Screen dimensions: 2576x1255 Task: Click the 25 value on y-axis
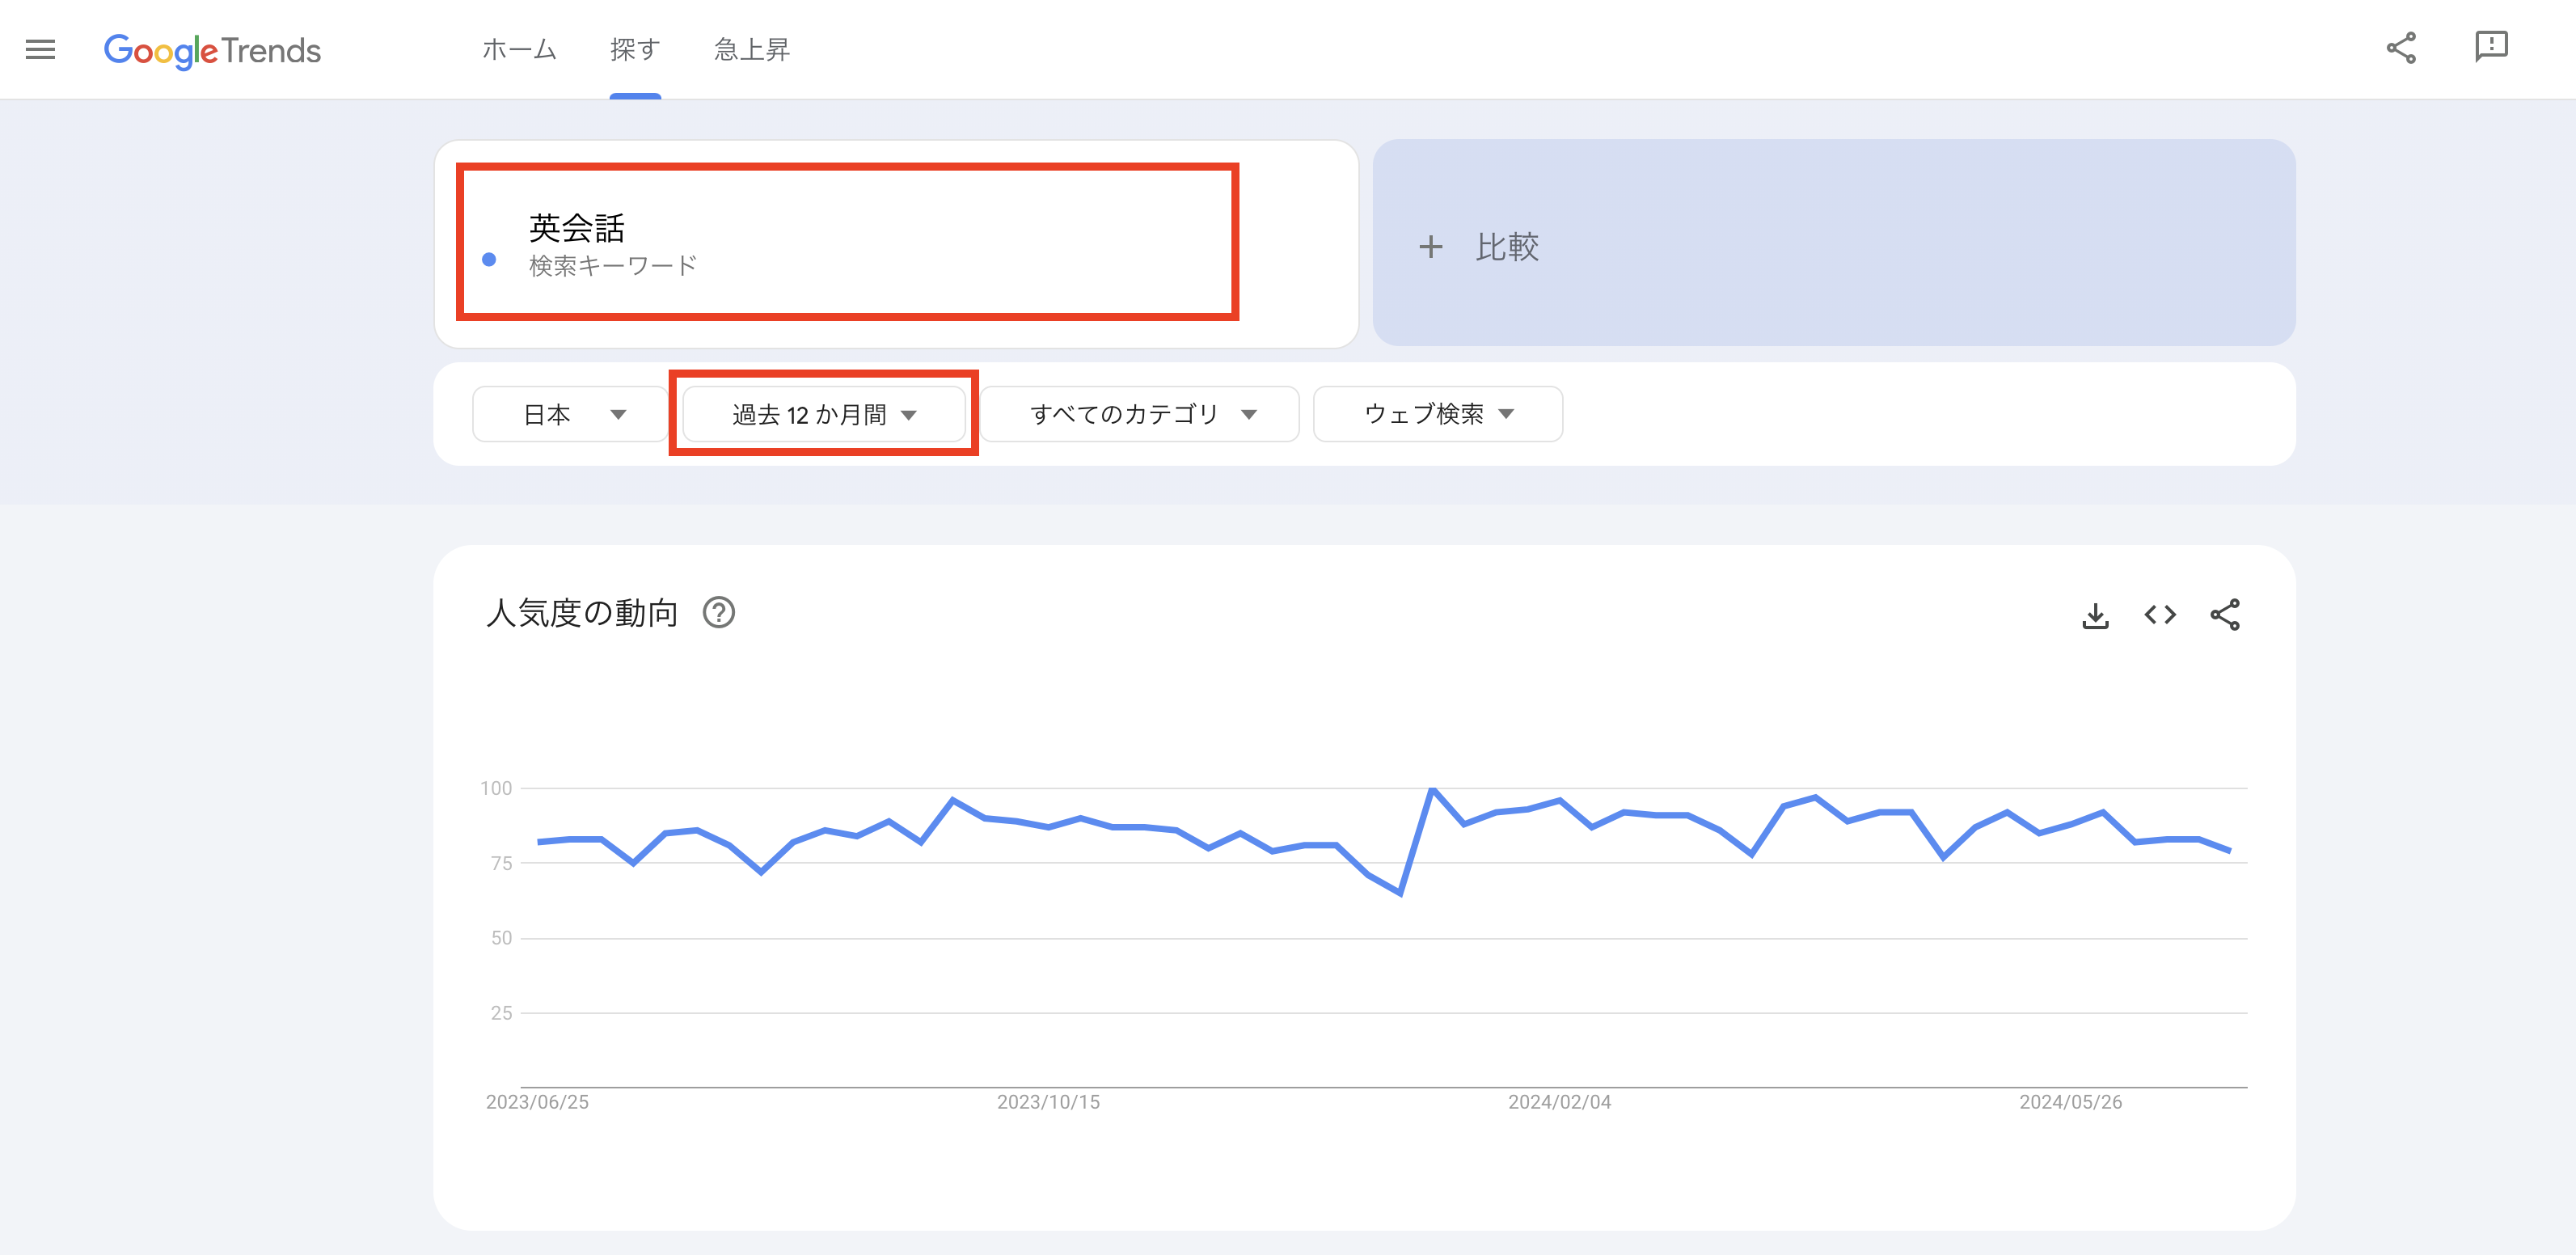(501, 1013)
